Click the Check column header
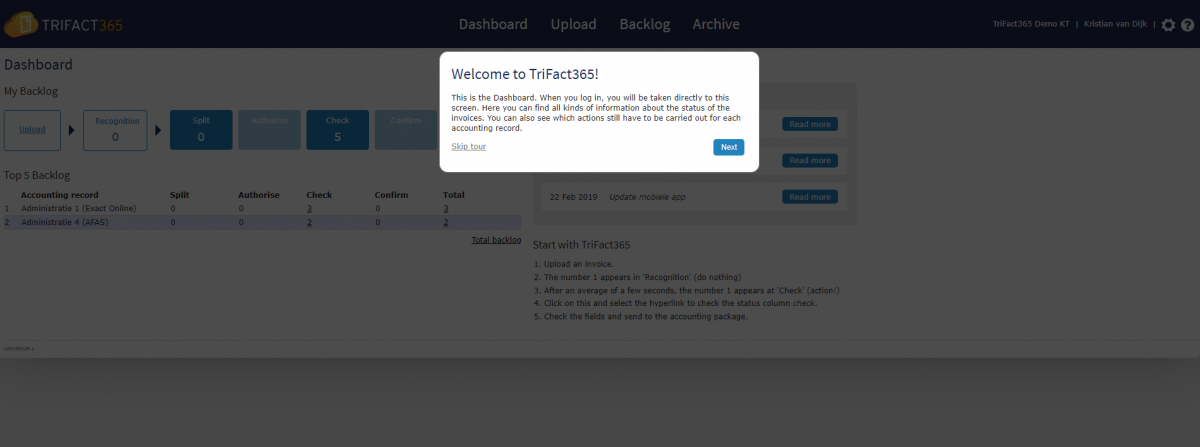This screenshot has width=1200, height=447. [319, 195]
